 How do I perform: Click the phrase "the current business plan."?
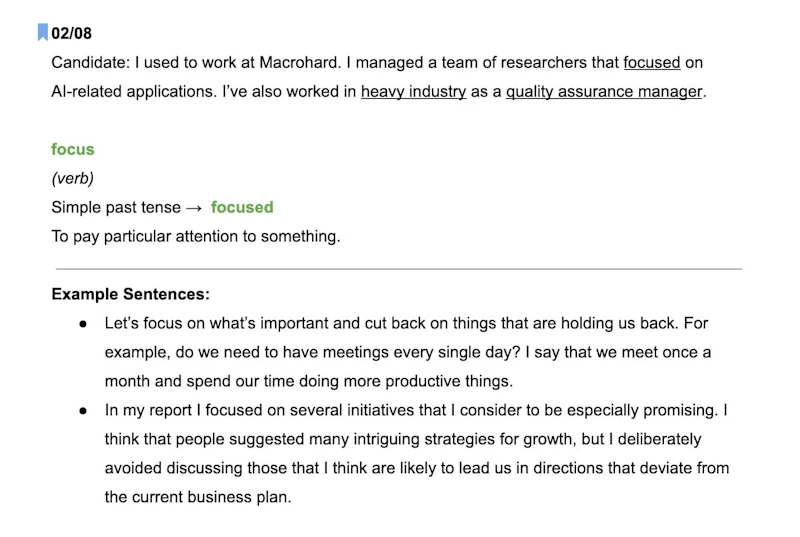tap(197, 497)
